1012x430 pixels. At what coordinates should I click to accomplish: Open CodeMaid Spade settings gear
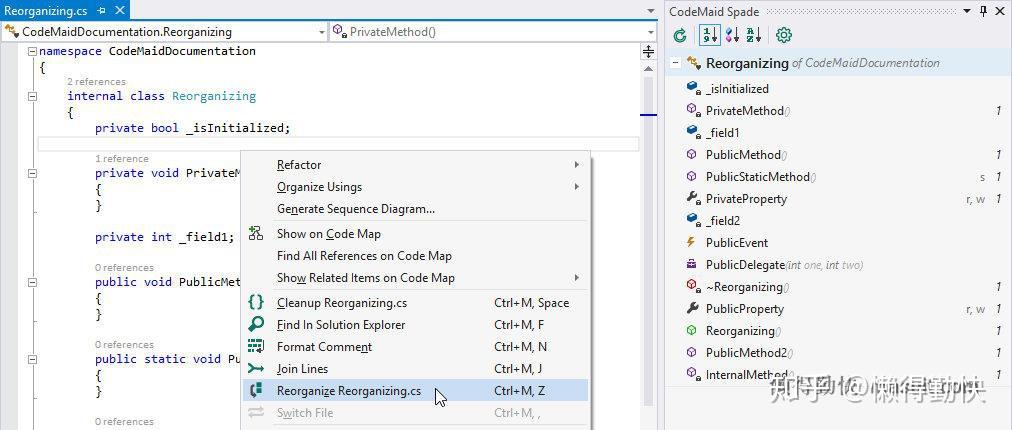point(784,36)
